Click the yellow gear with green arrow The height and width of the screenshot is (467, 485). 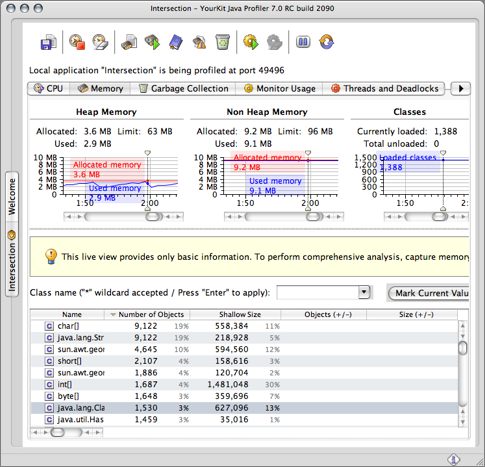tap(251, 42)
